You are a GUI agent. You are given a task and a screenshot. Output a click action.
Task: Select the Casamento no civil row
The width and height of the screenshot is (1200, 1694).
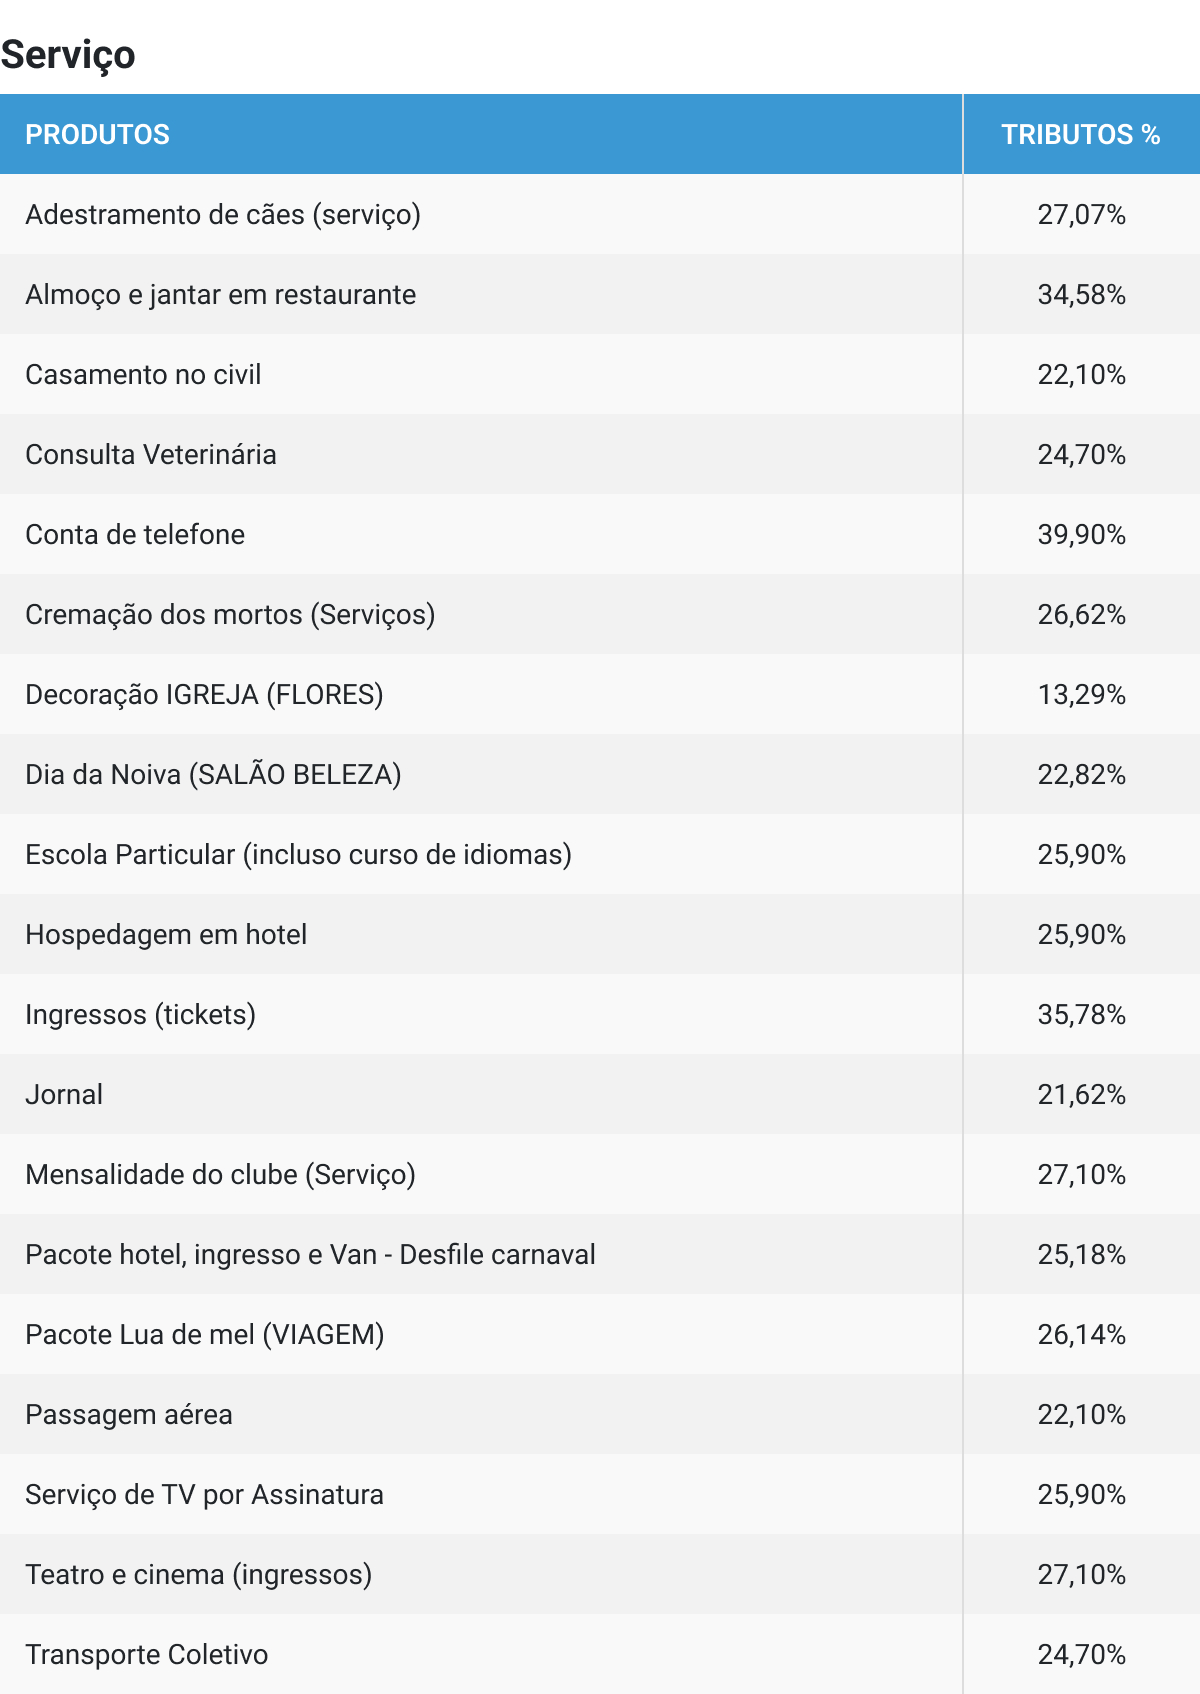(x=143, y=375)
